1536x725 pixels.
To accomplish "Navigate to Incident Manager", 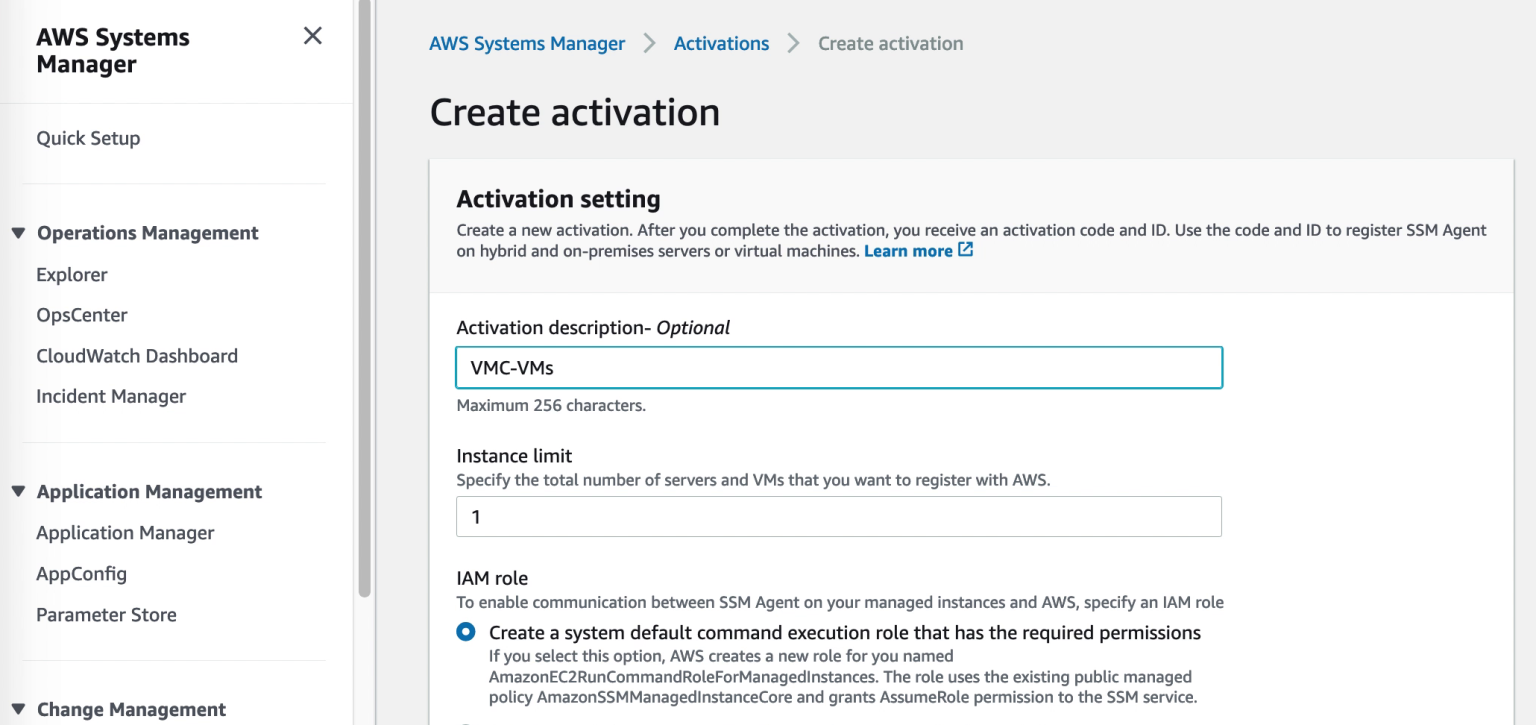I will [111, 396].
